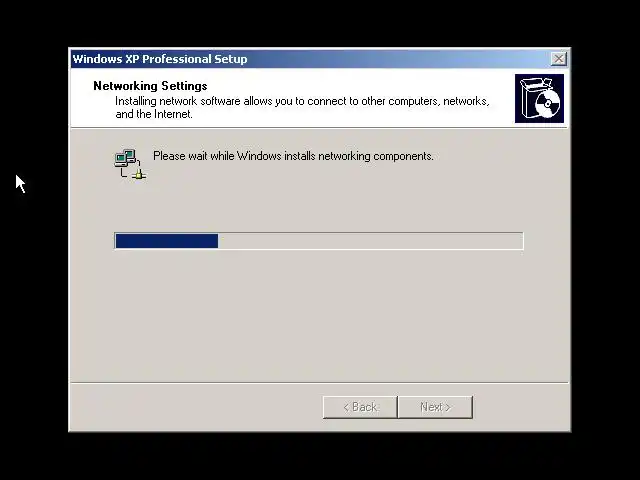Image resolution: width=640 pixels, height=480 pixels.
Task: Click the network computers icon
Action: click(x=130, y=164)
